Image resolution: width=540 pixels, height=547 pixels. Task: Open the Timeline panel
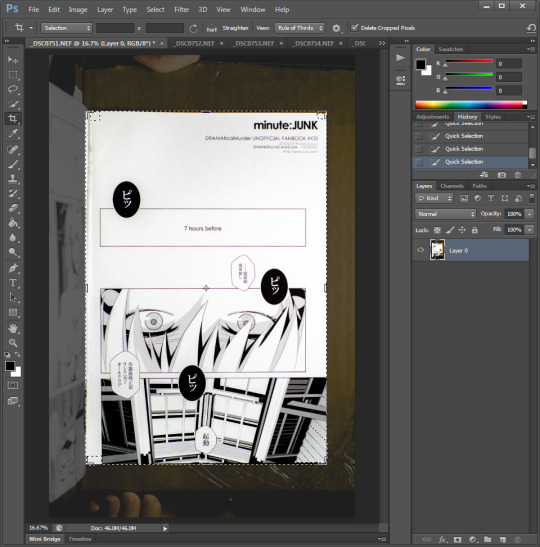(80, 539)
